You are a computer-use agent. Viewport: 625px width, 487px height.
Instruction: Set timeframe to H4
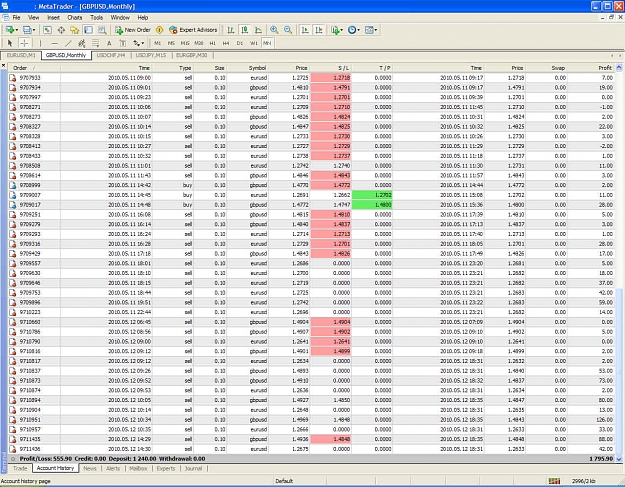coord(226,43)
